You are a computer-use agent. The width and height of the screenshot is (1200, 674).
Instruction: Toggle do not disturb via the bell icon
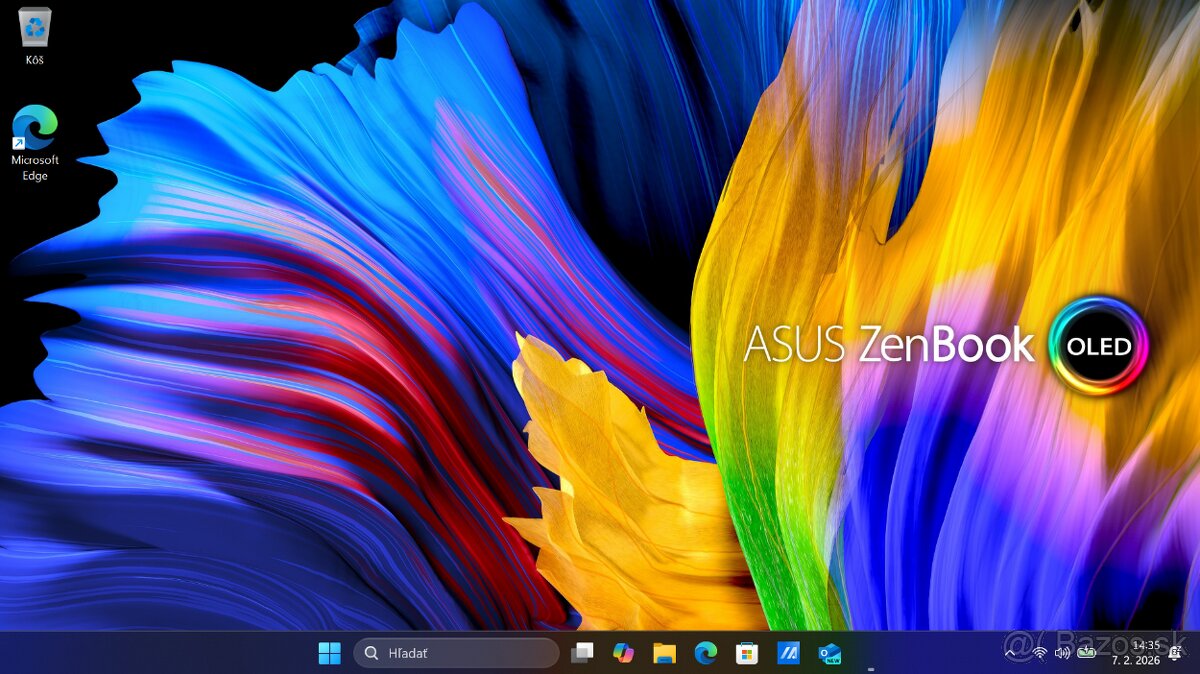[1173, 653]
